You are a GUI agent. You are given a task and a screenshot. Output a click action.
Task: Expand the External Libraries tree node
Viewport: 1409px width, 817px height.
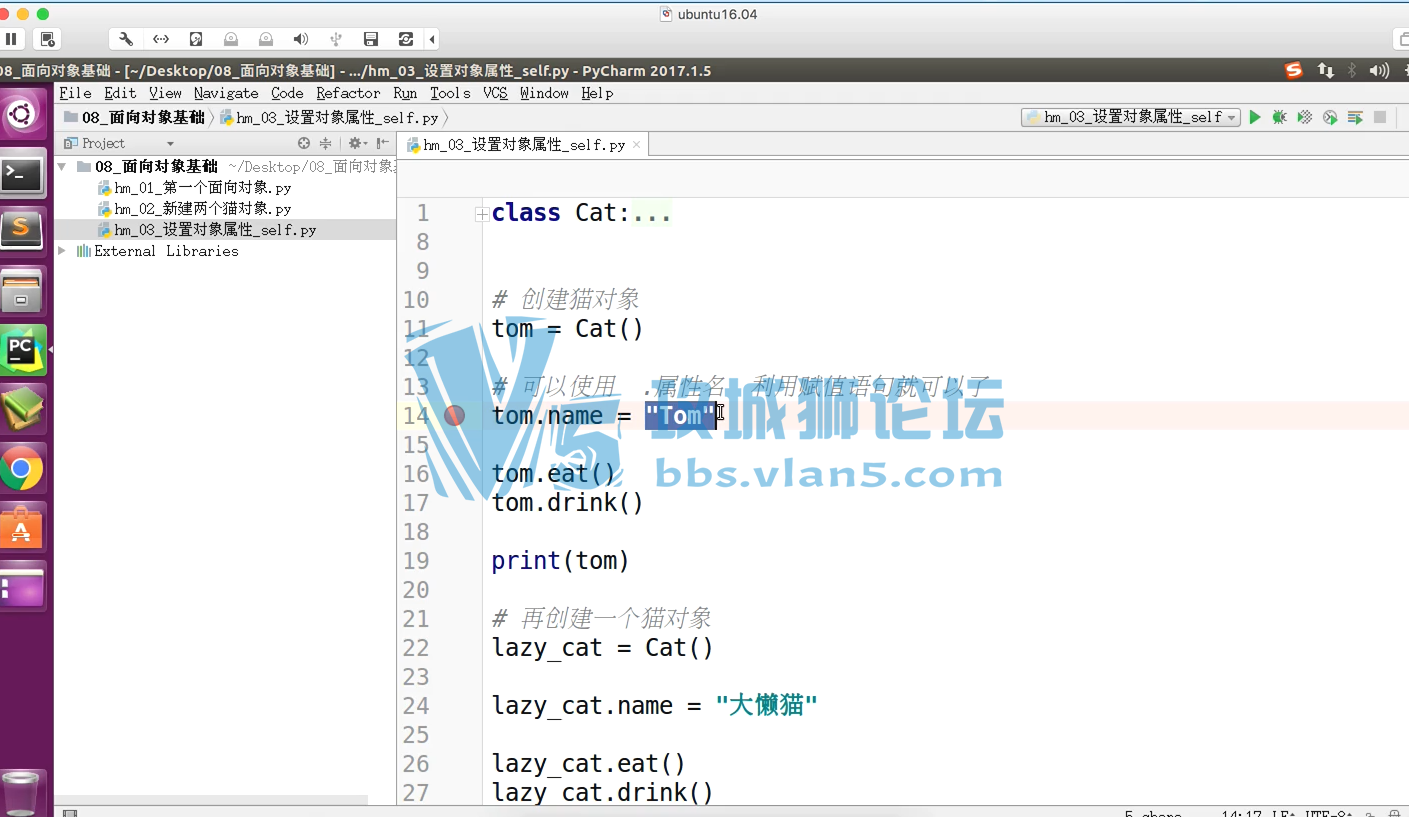(x=62, y=251)
